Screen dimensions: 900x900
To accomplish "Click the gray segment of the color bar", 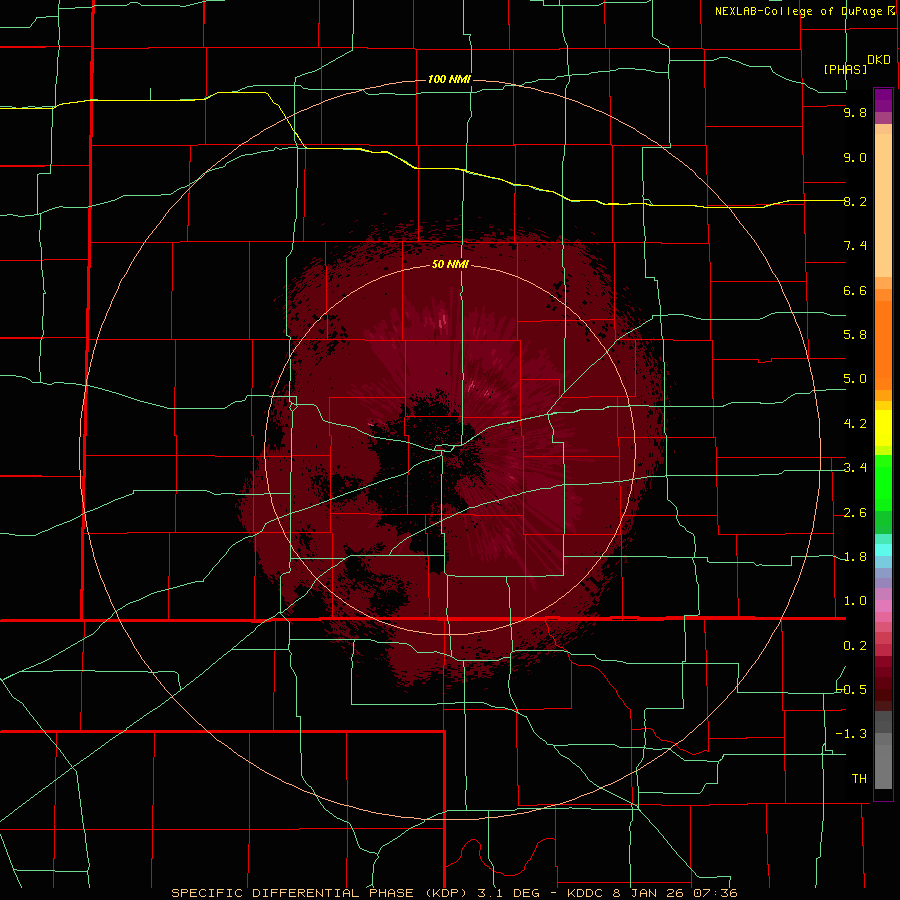I will point(883,751).
